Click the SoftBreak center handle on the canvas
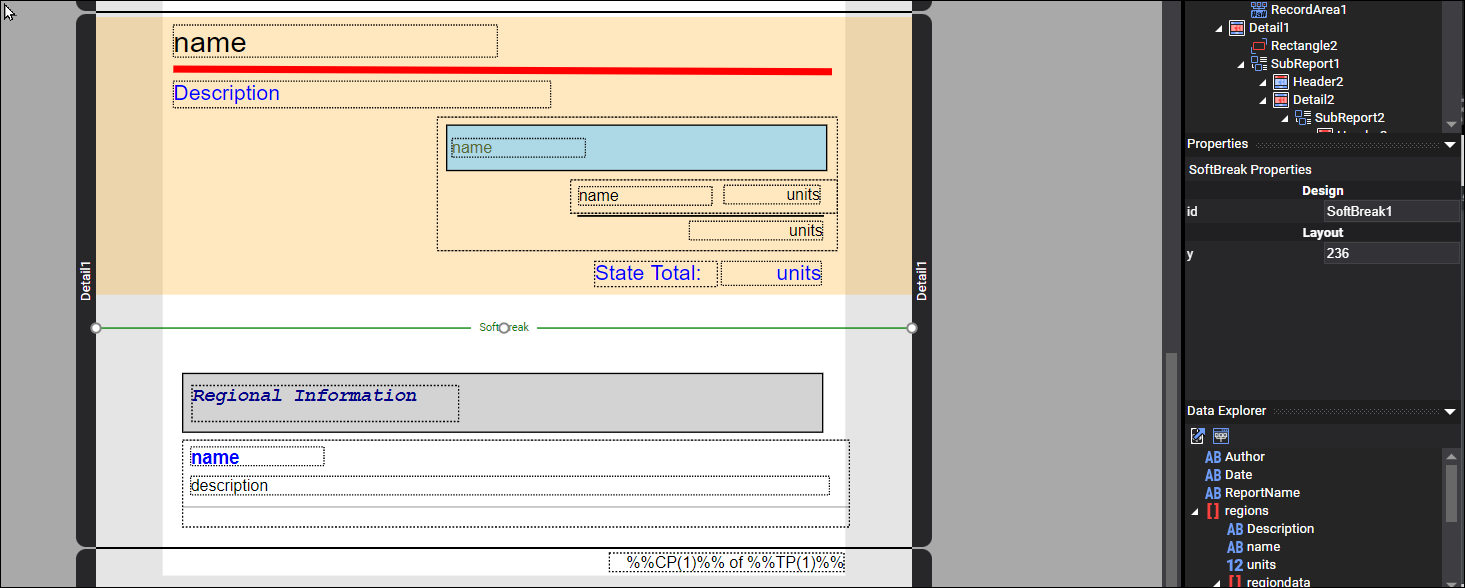 point(504,328)
